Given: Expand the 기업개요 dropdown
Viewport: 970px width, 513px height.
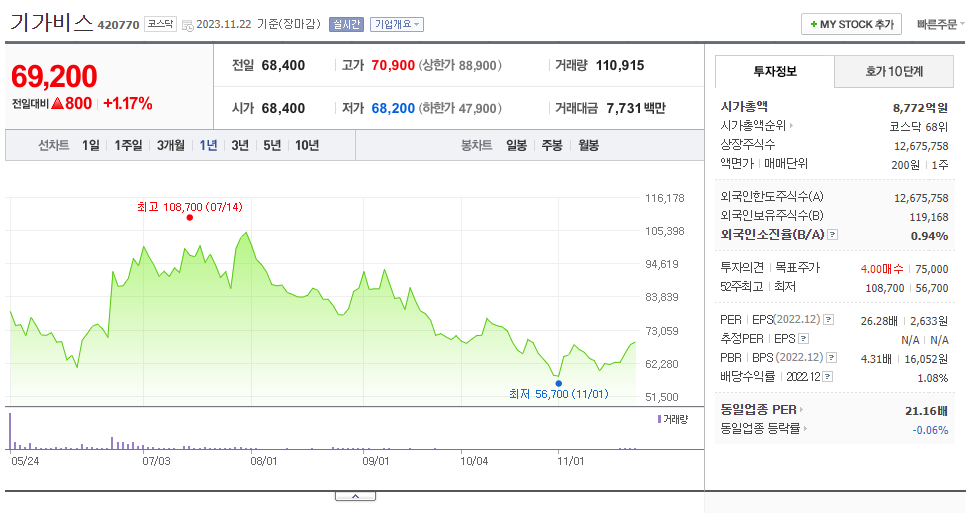Looking at the screenshot, I should click(x=397, y=24).
